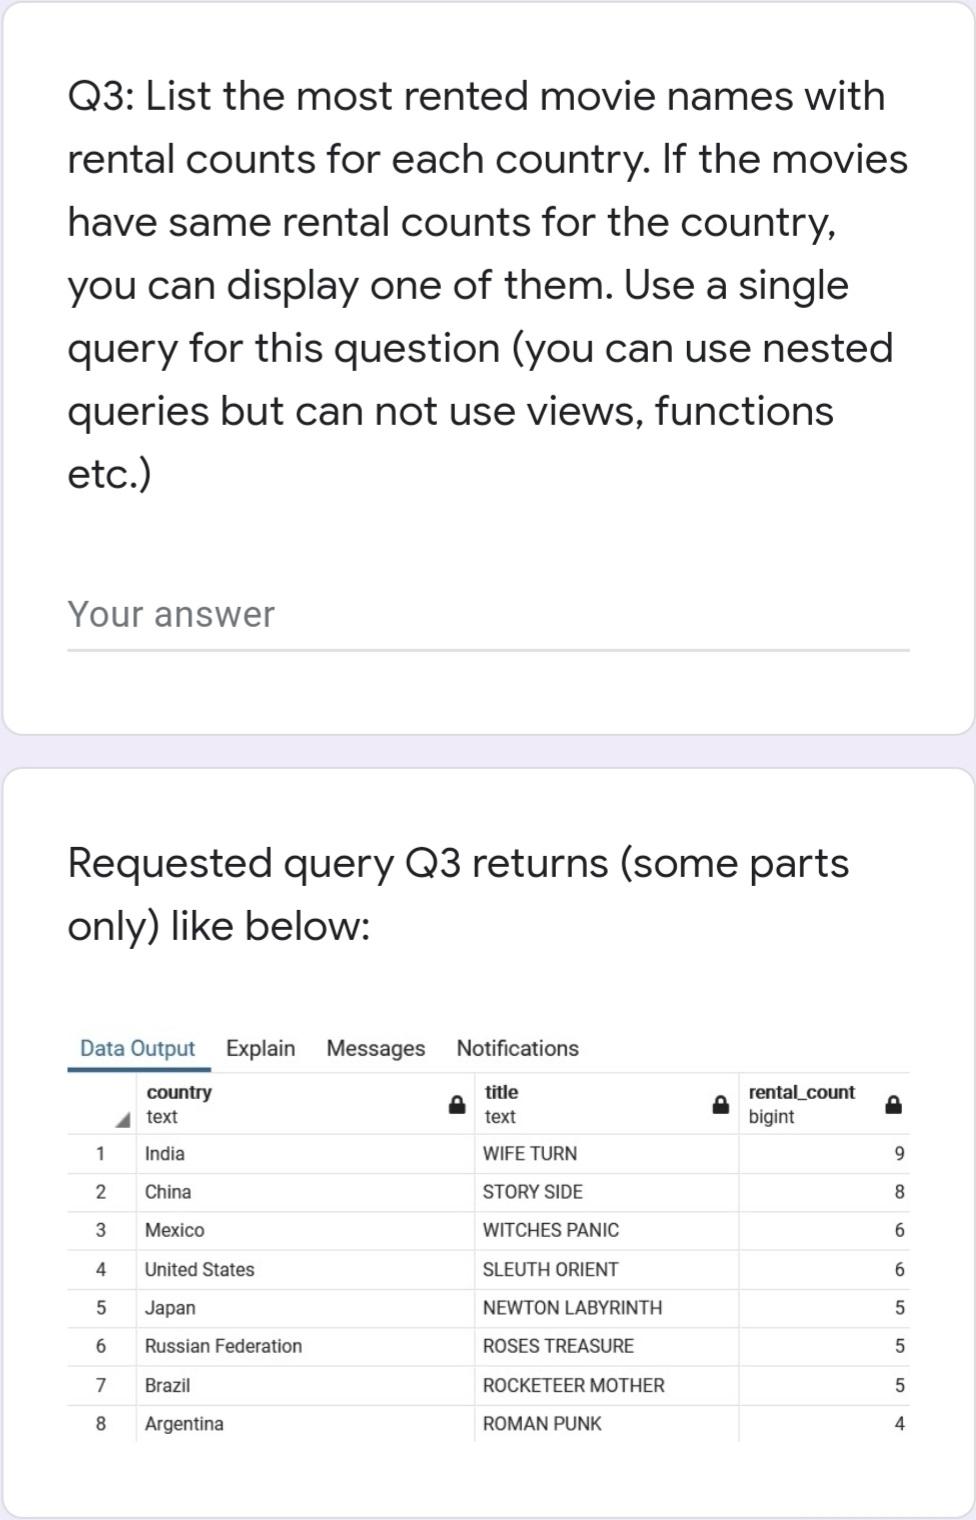Select the Data Output tab
This screenshot has width=976, height=1520.
136,1049
